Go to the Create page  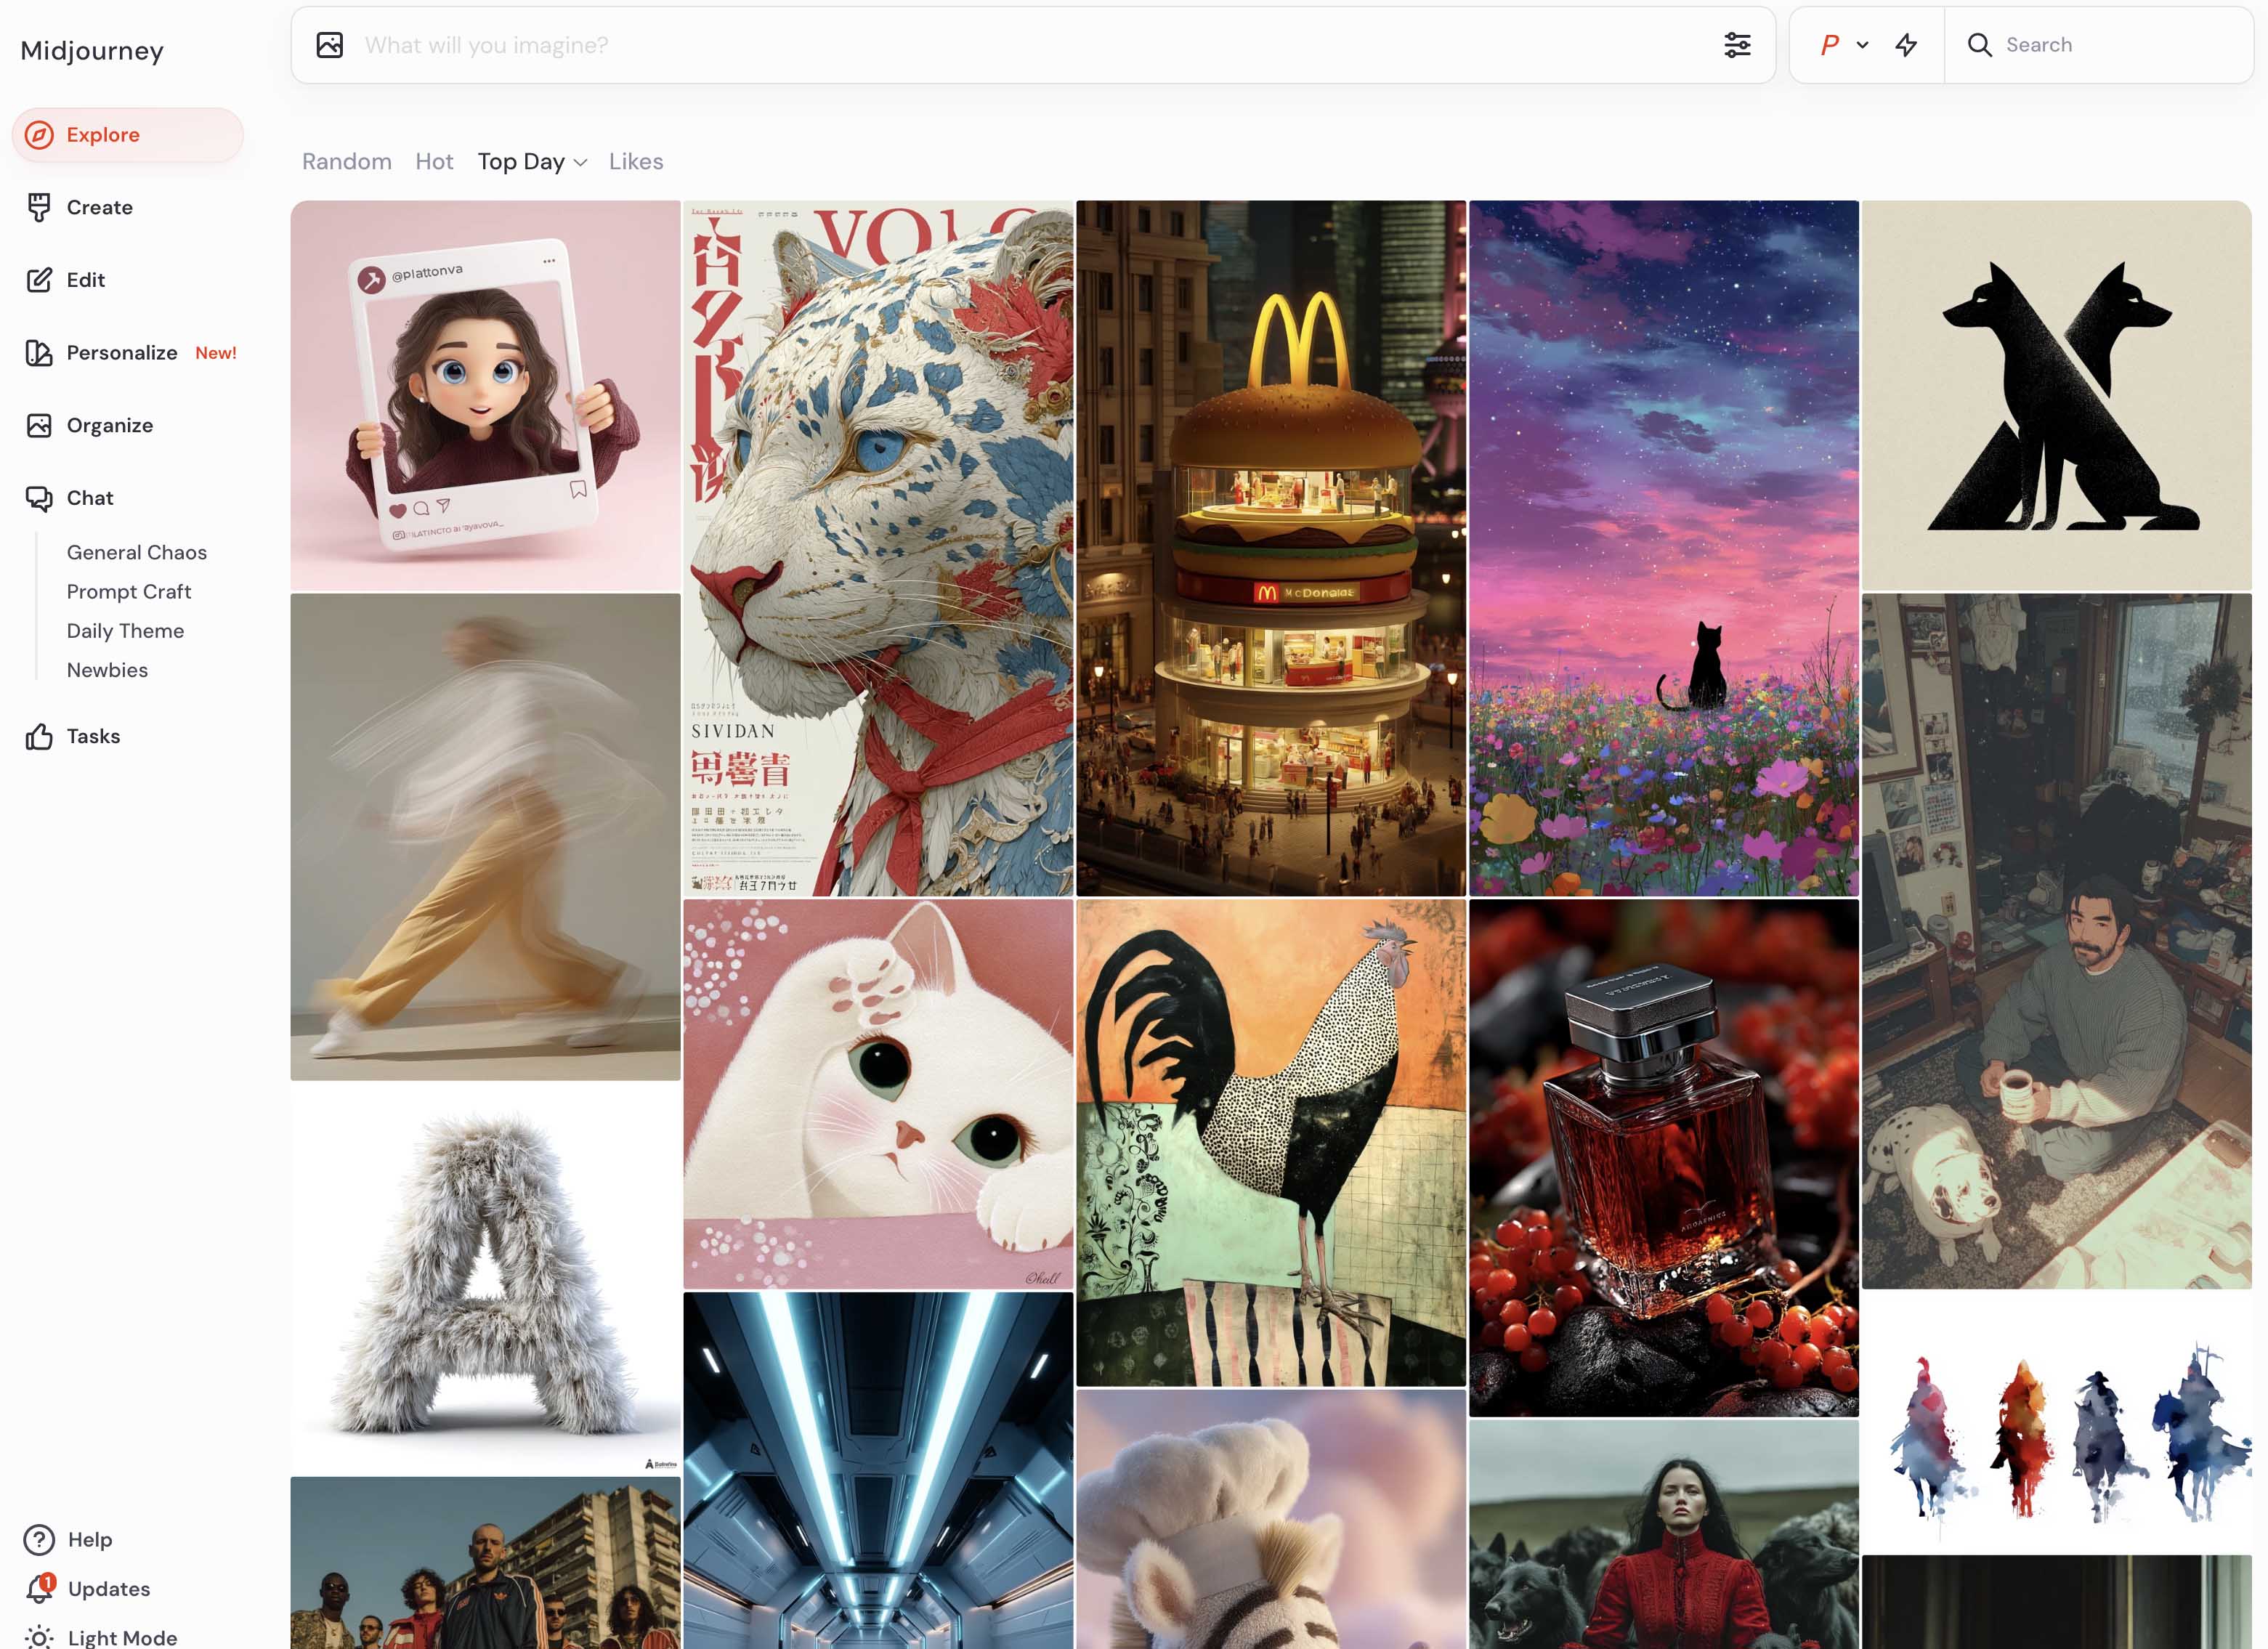[x=100, y=207]
